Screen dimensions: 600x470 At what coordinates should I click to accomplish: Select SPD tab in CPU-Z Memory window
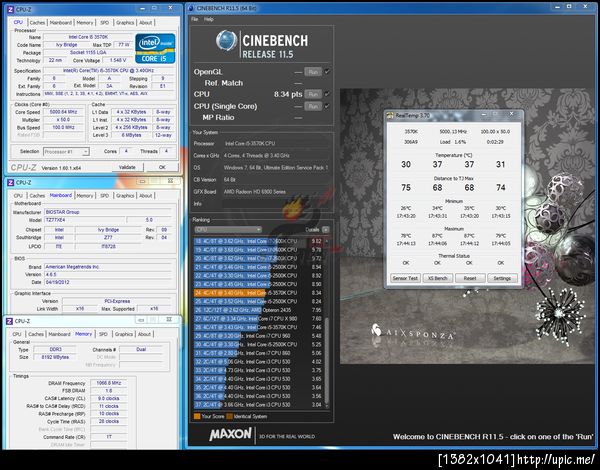[103, 334]
